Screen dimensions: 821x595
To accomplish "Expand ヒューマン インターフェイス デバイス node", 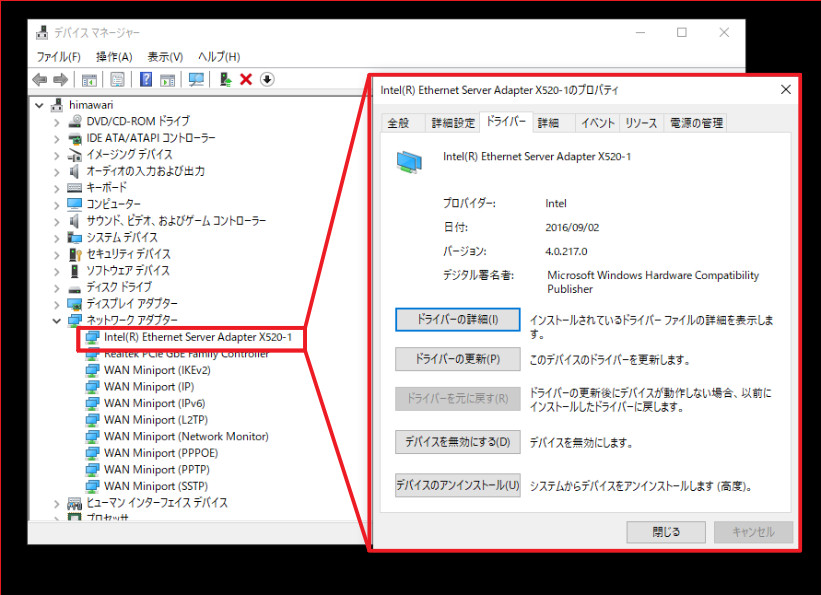I will (57, 503).
